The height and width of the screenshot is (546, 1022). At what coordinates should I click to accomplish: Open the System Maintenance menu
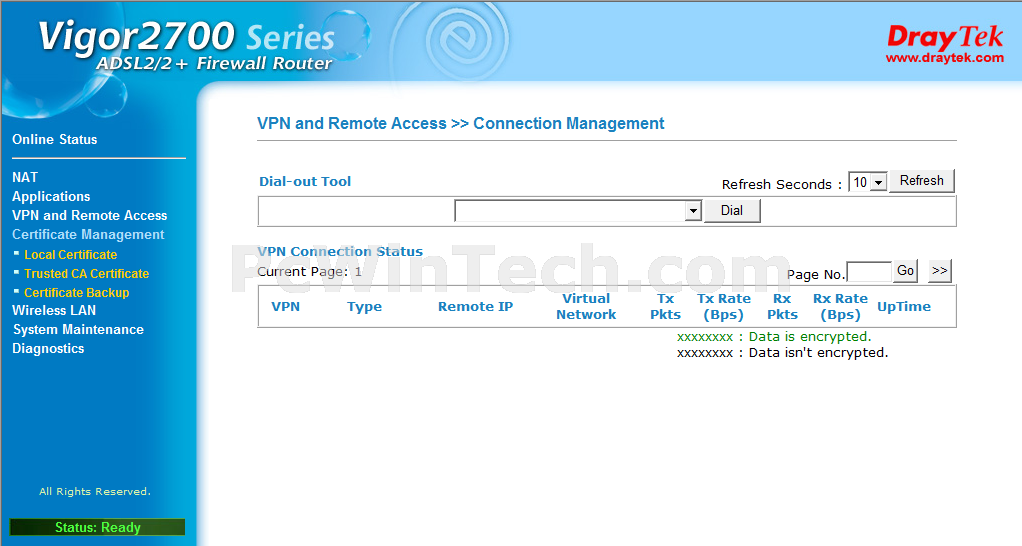tap(78, 330)
